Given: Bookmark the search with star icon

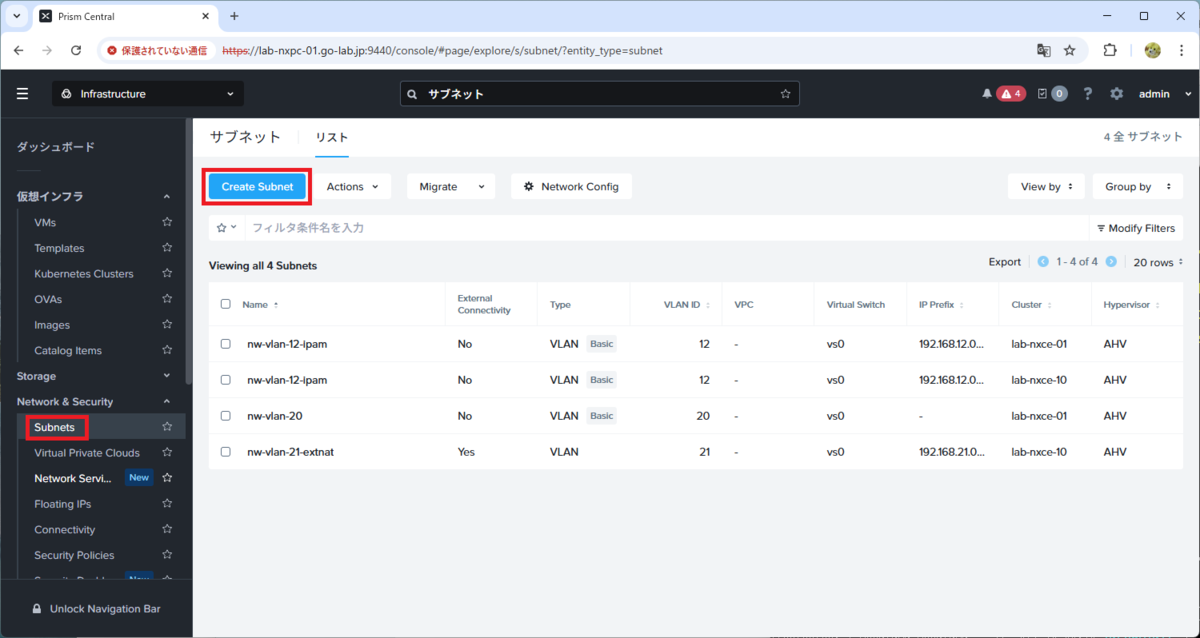Looking at the screenshot, I should point(785,94).
